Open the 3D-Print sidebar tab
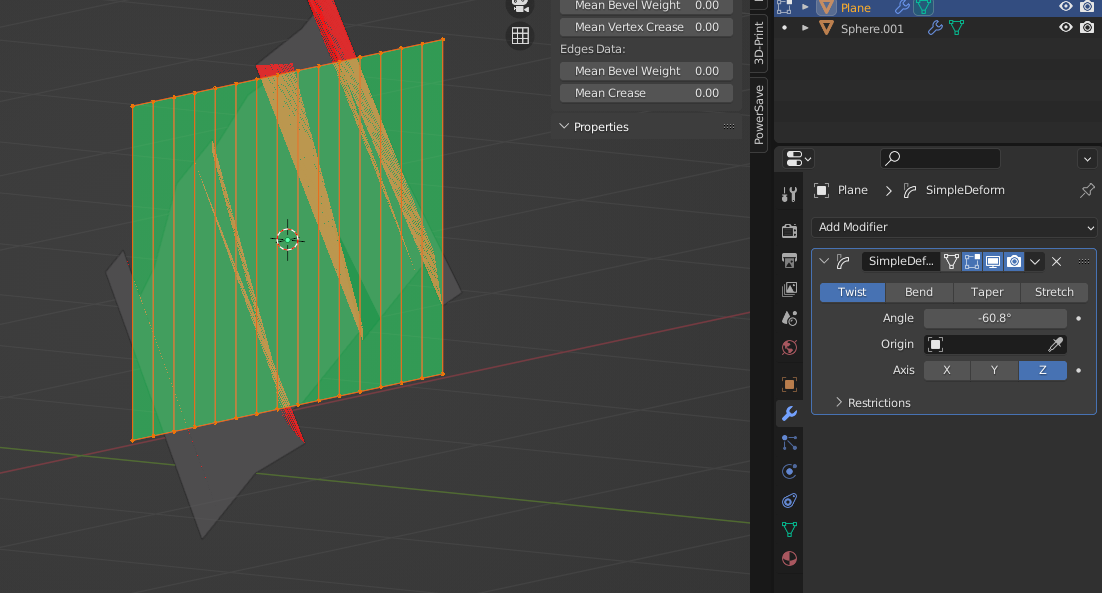The width and height of the screenshot is (1102, 593). point(759,41)
